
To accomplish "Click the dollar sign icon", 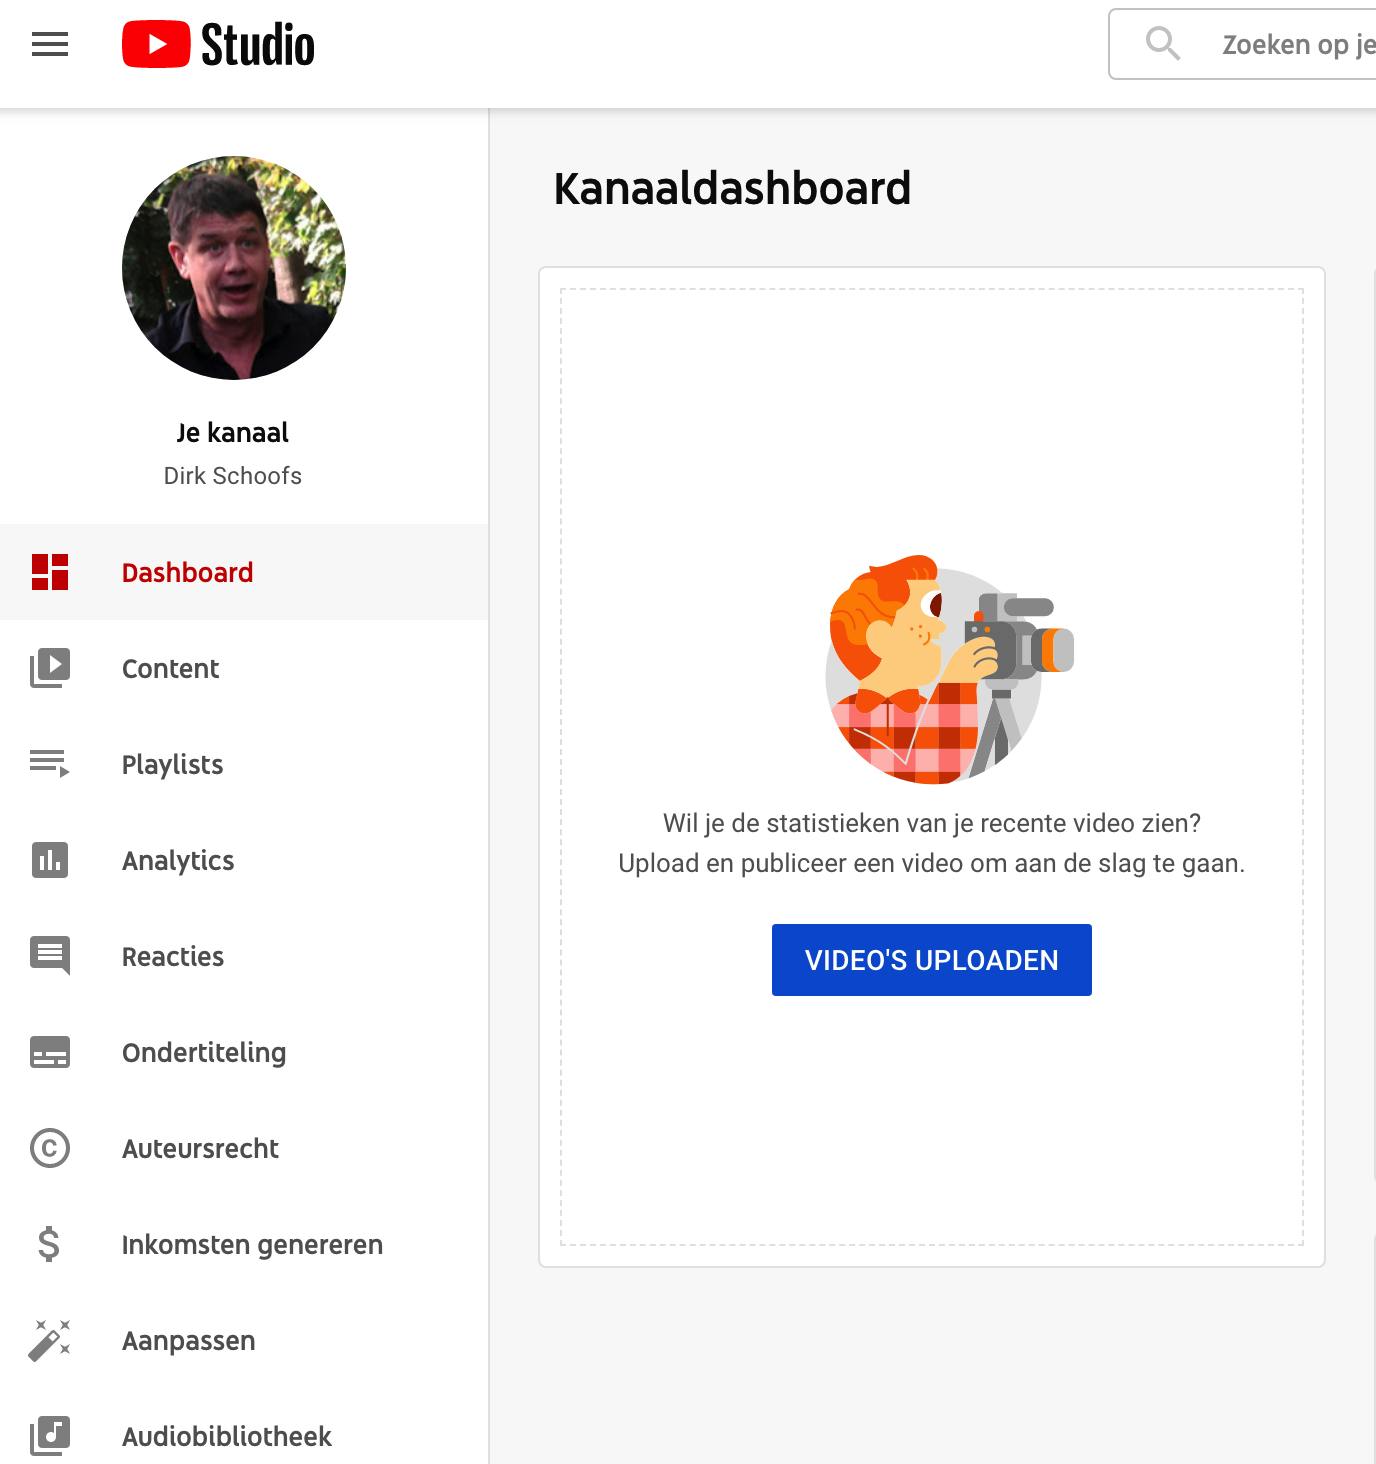I will pos(49,1244).
